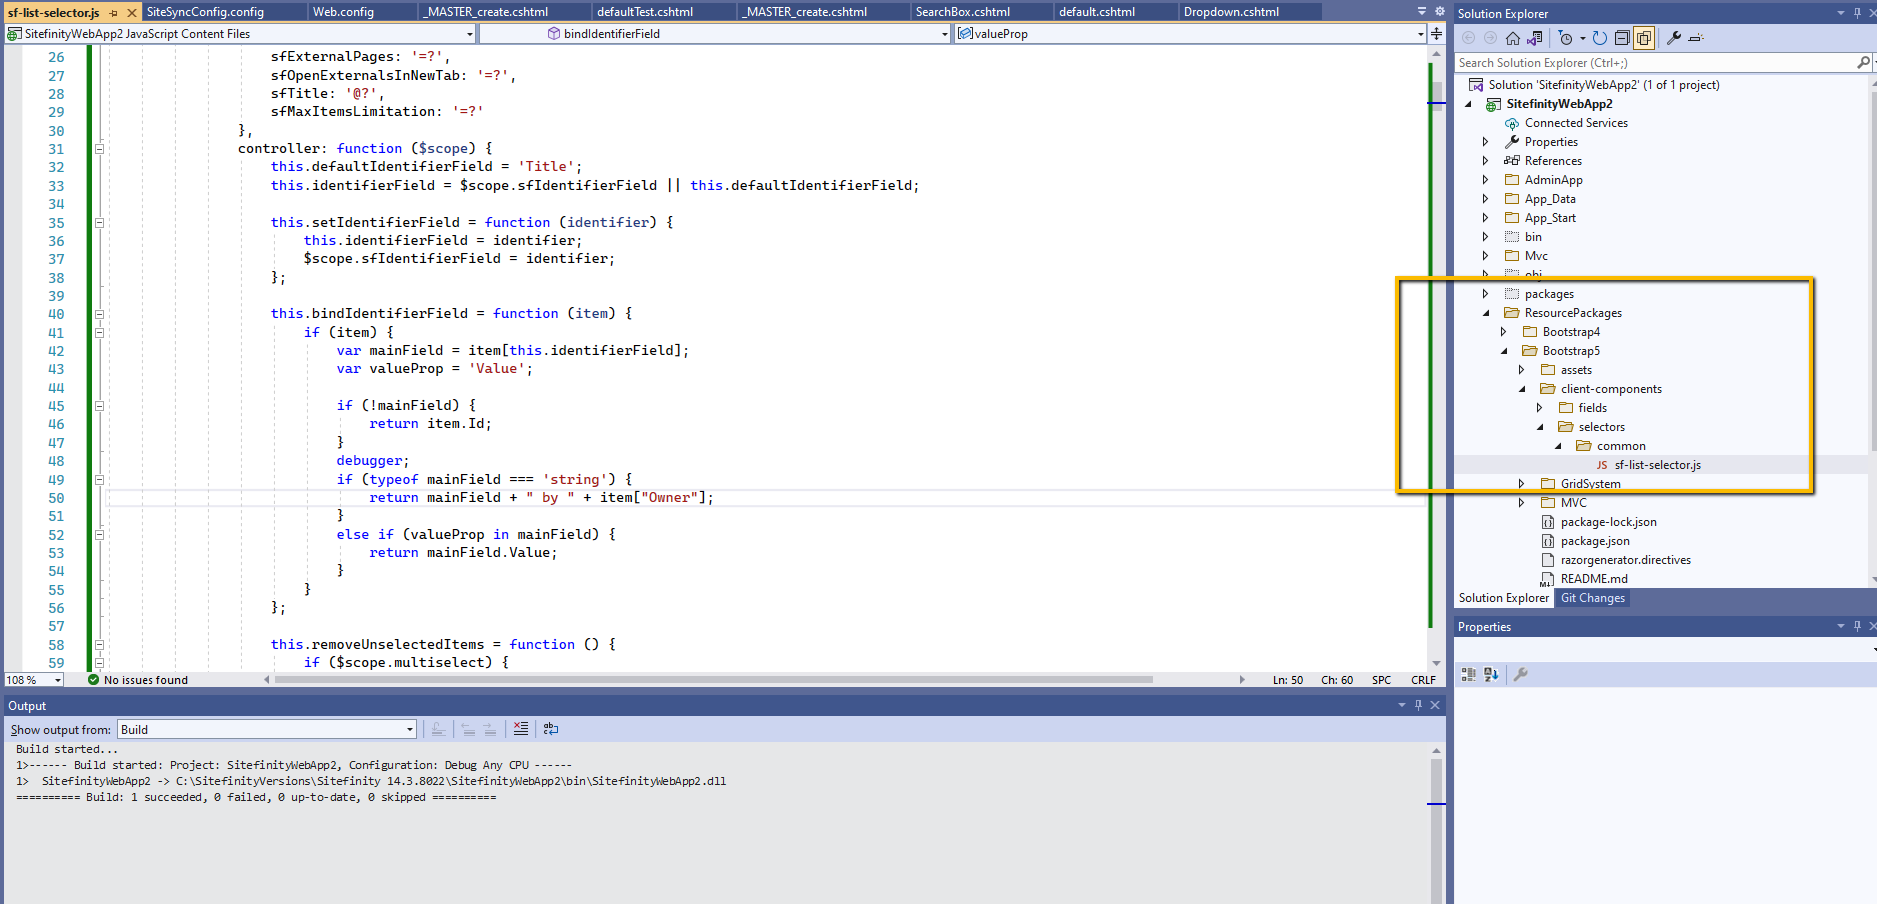Refresh the Solution Explorer tree
The image size is (1877, 904).
1598,38
